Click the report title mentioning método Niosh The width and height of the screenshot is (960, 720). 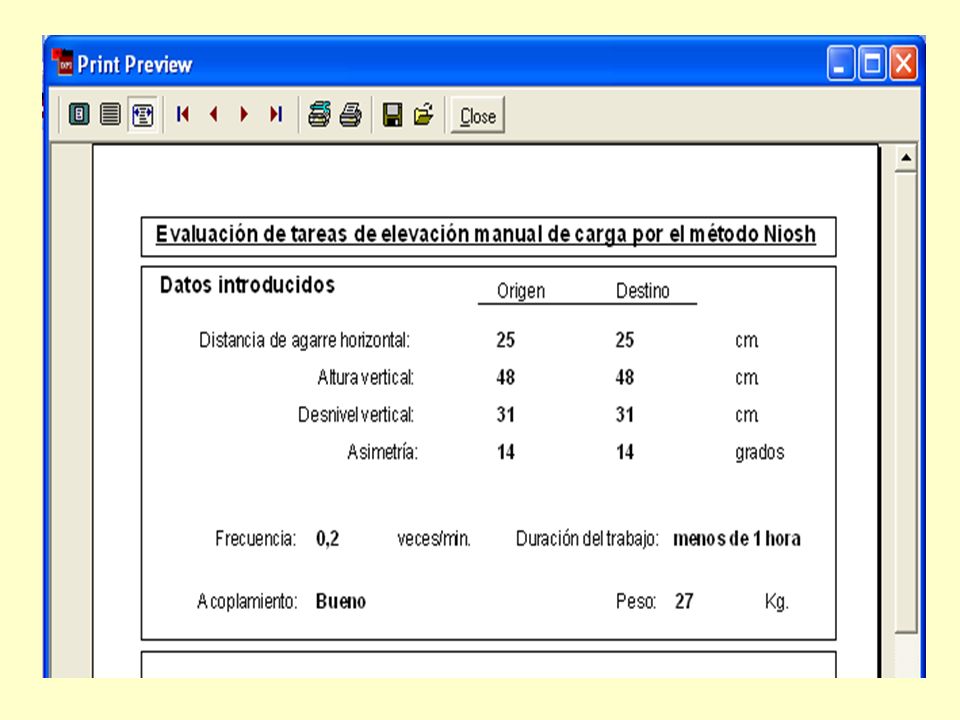(486, 234)
